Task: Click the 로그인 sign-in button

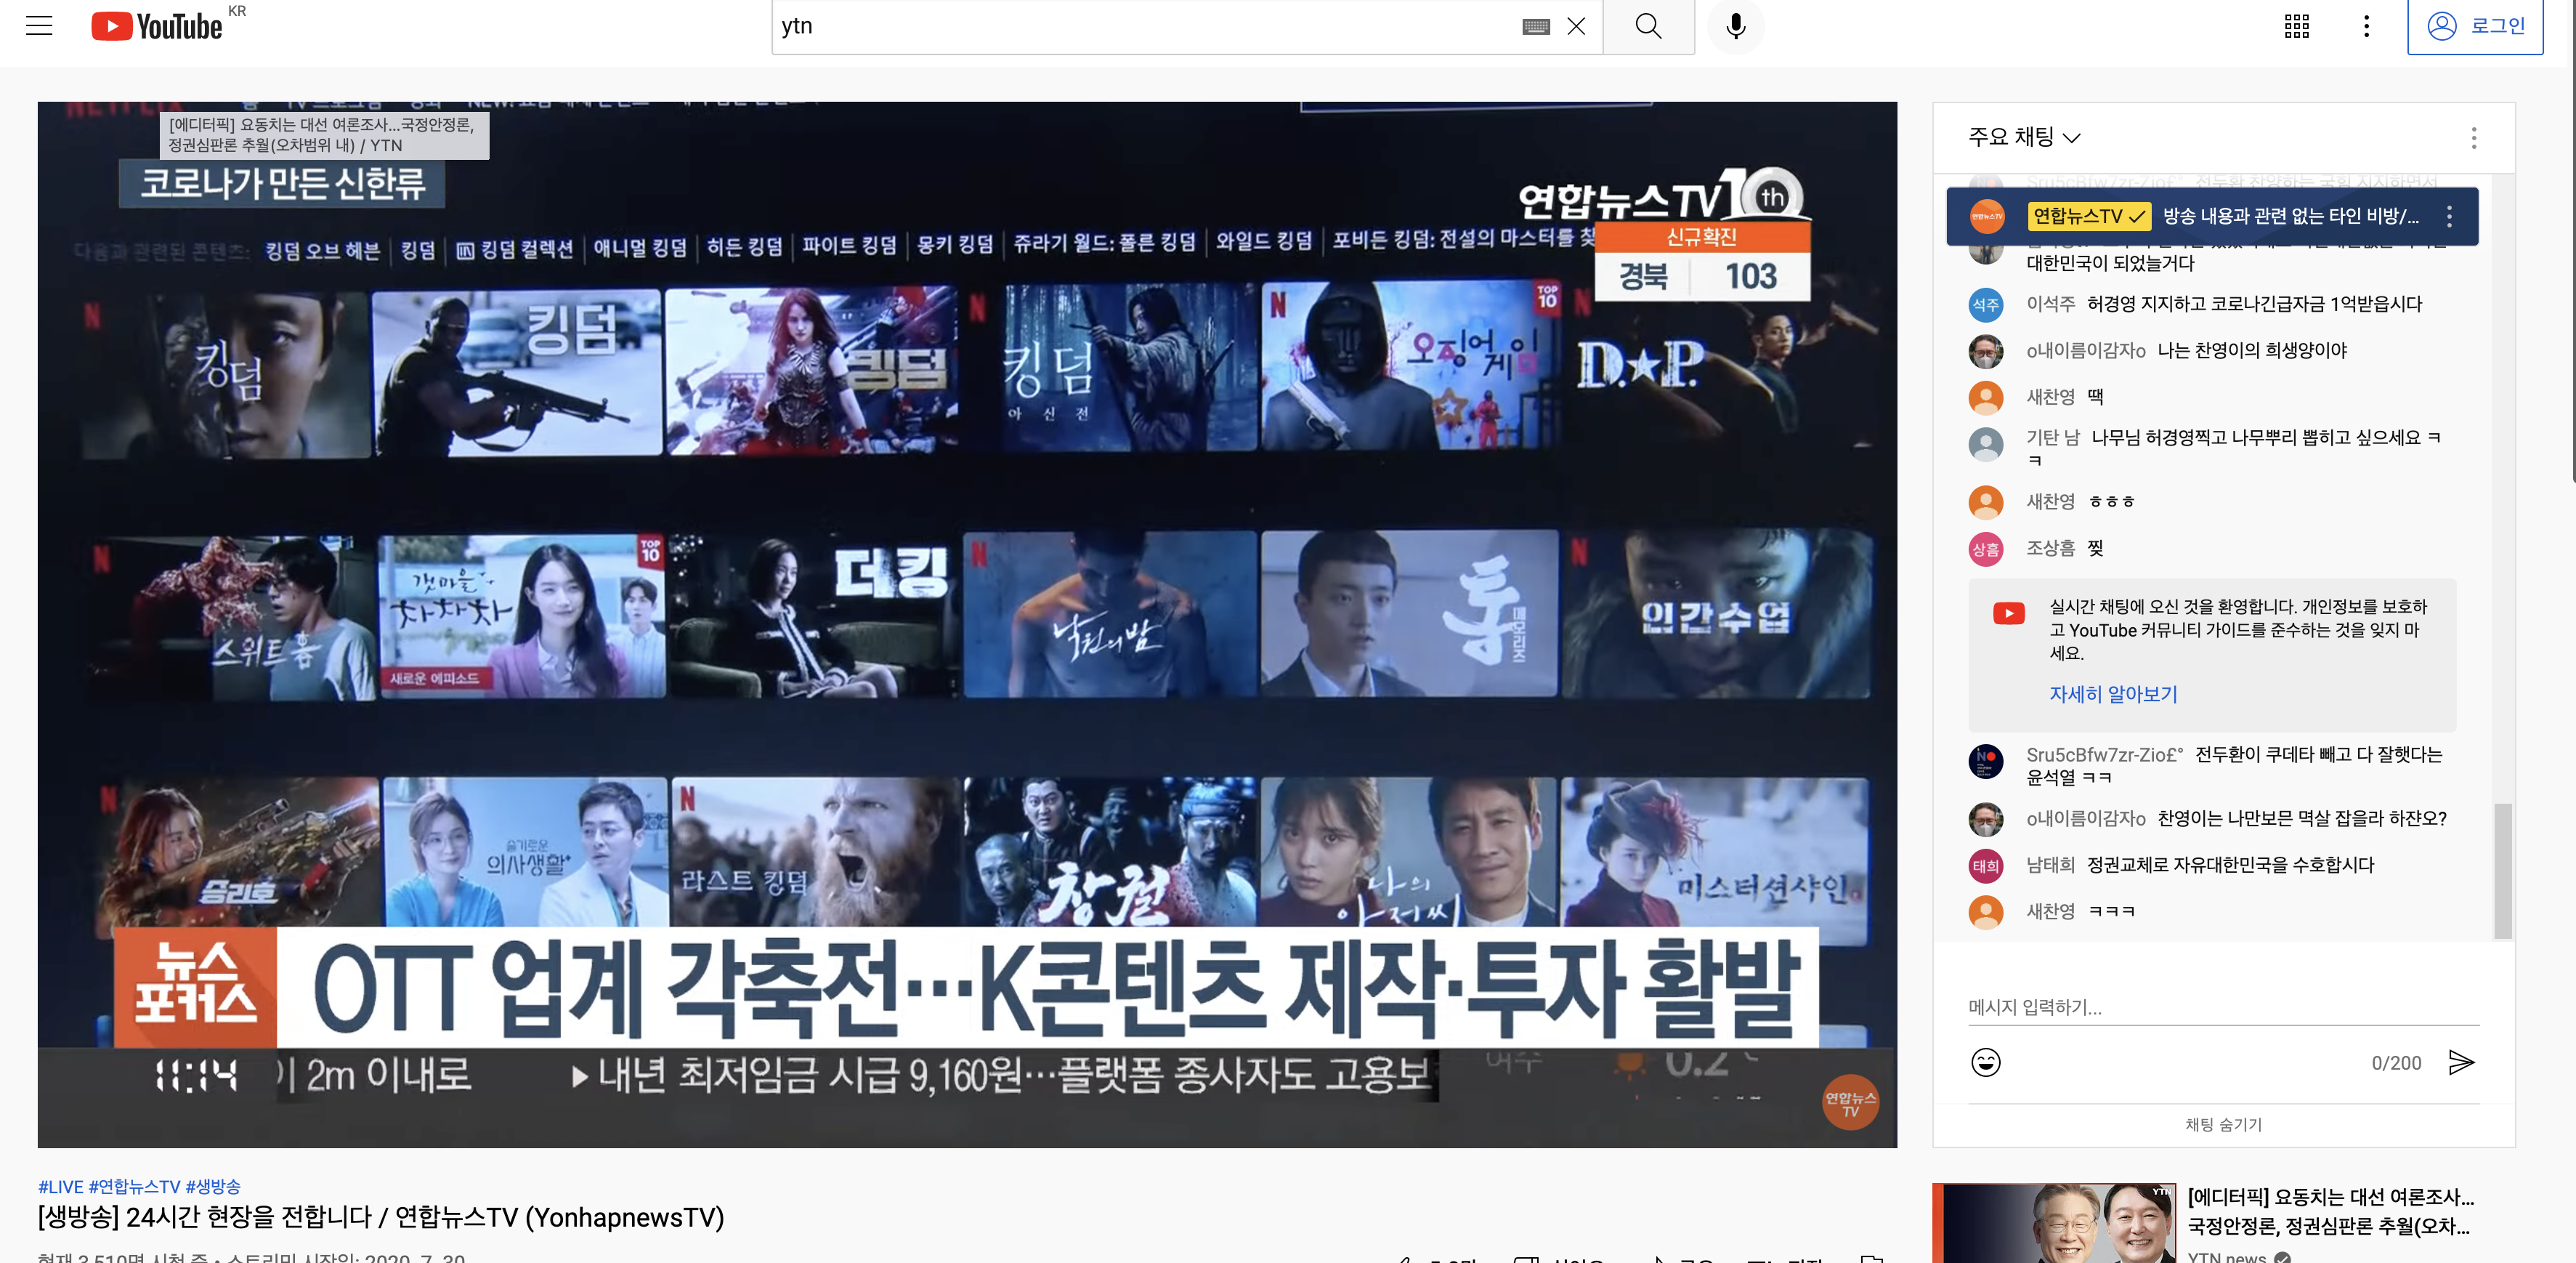Action: (2475, 26)
